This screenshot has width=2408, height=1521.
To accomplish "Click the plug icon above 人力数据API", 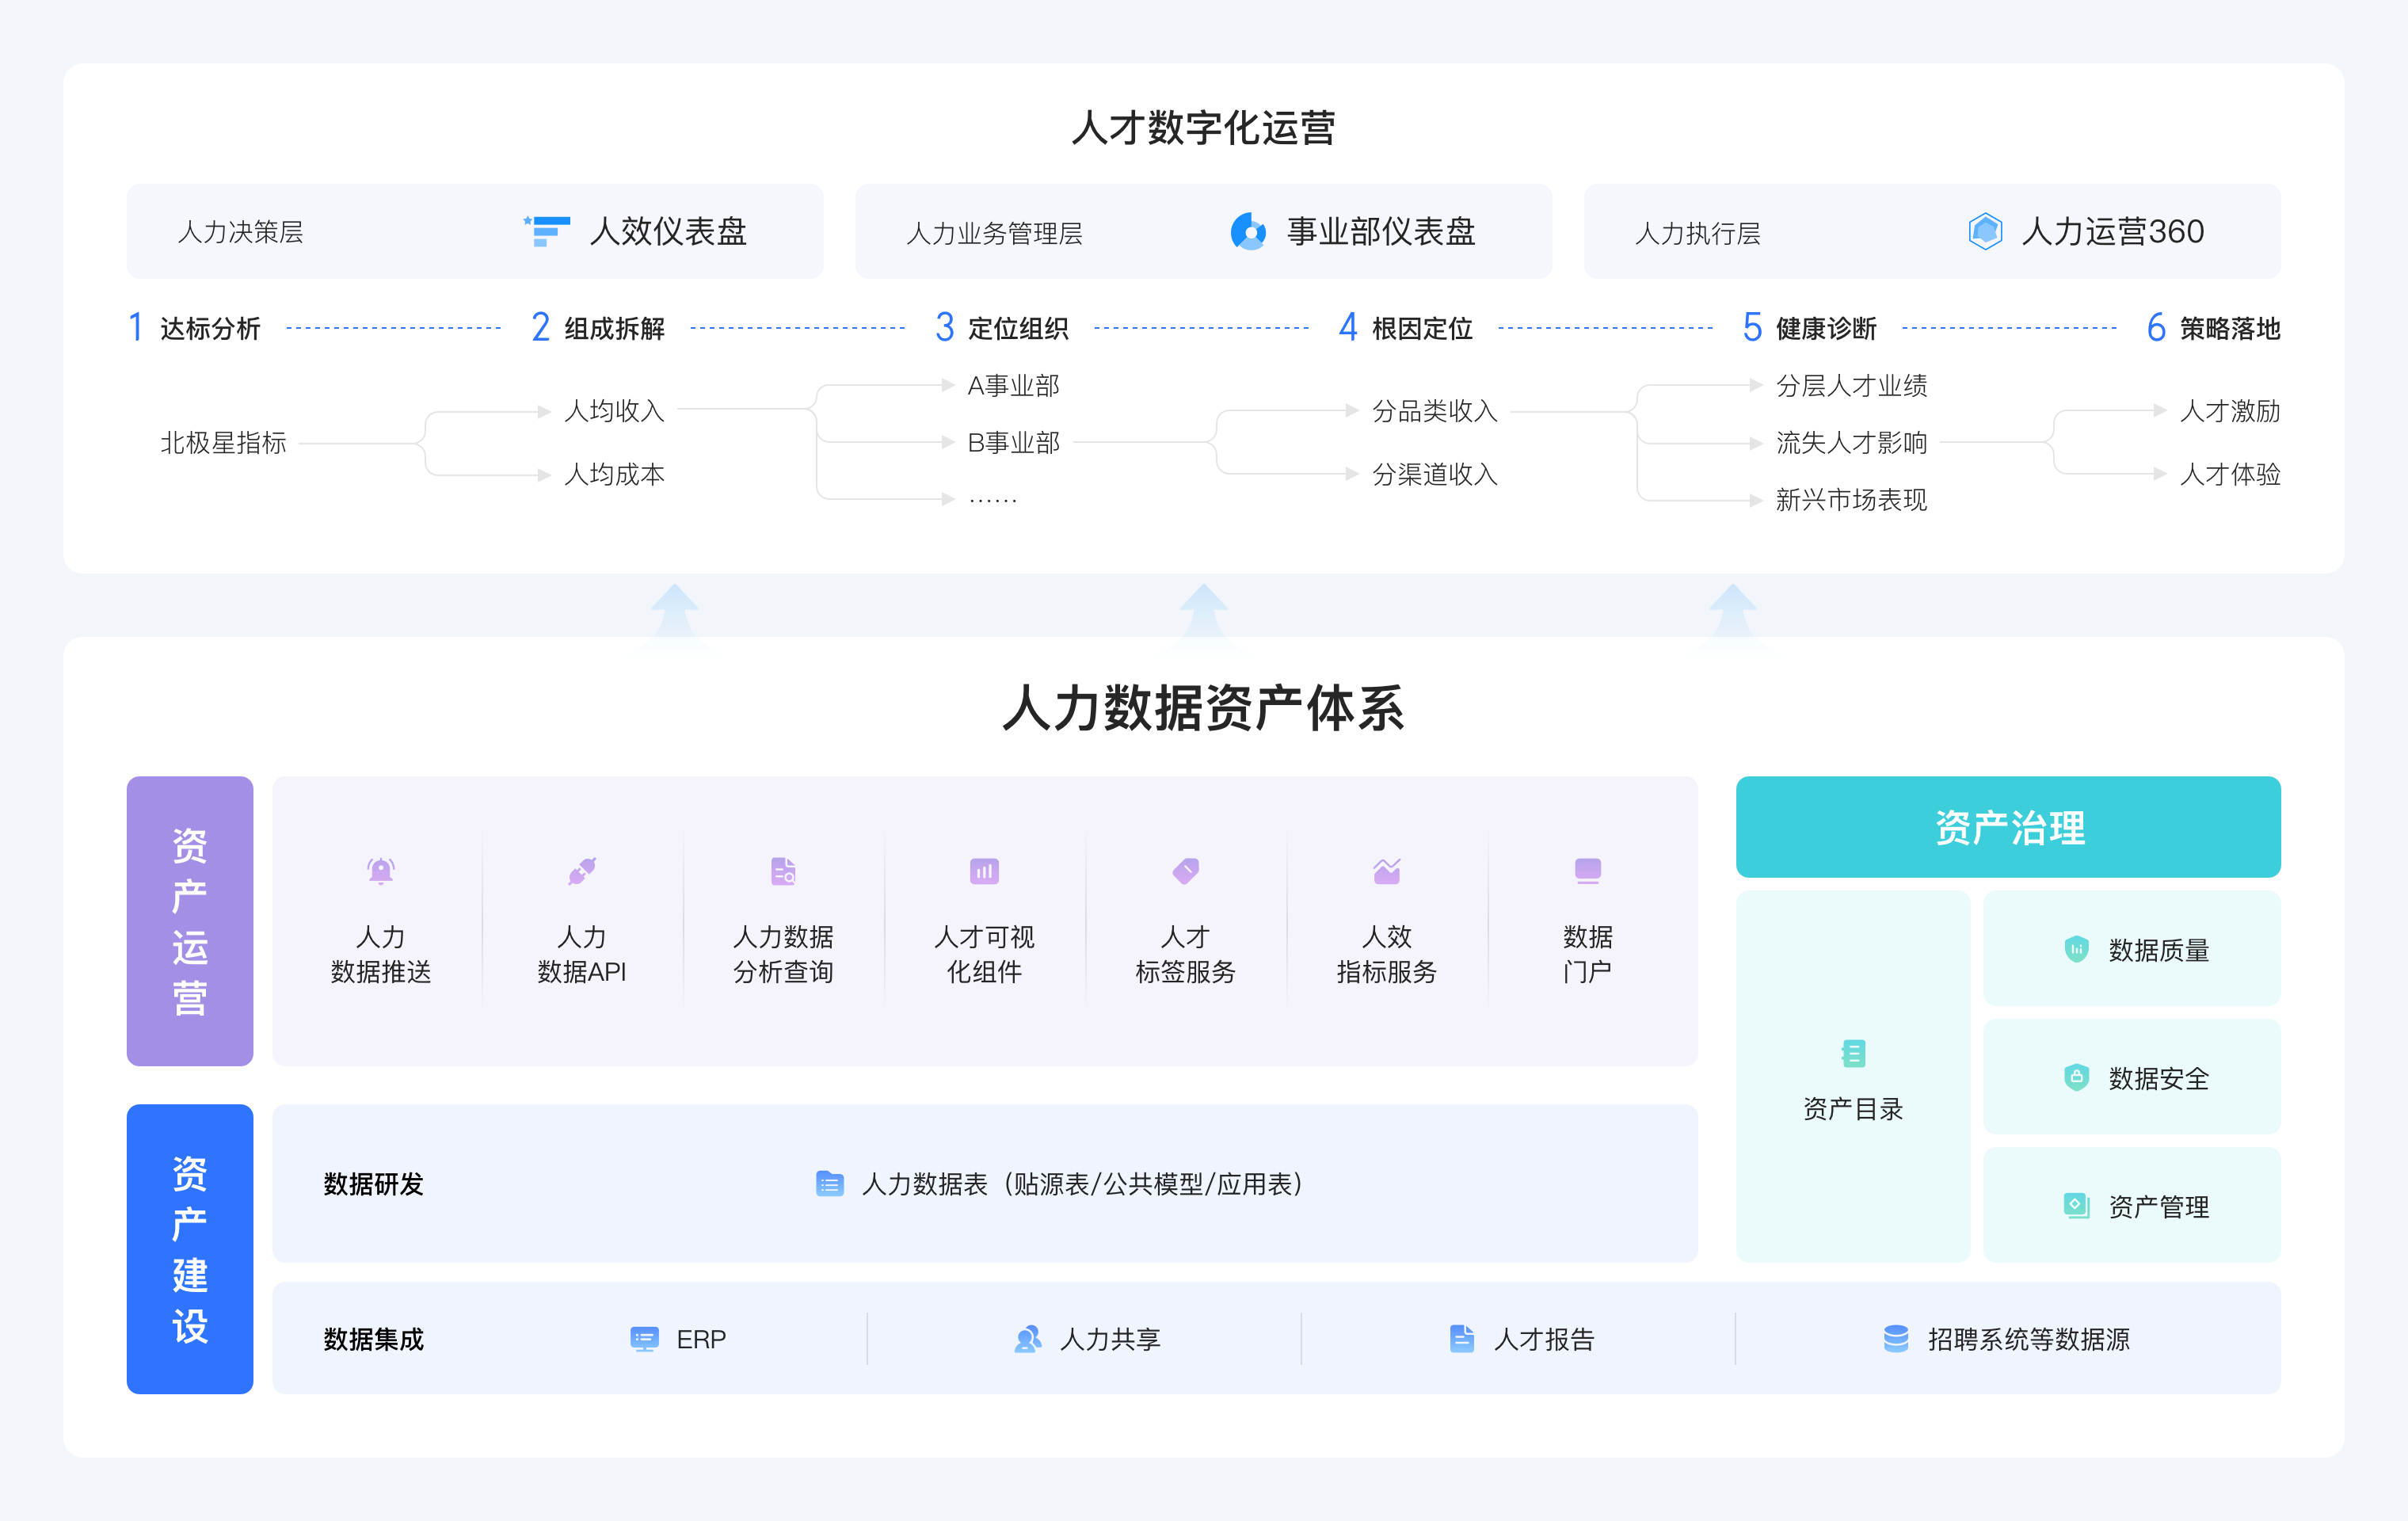I will pos(582,871).
